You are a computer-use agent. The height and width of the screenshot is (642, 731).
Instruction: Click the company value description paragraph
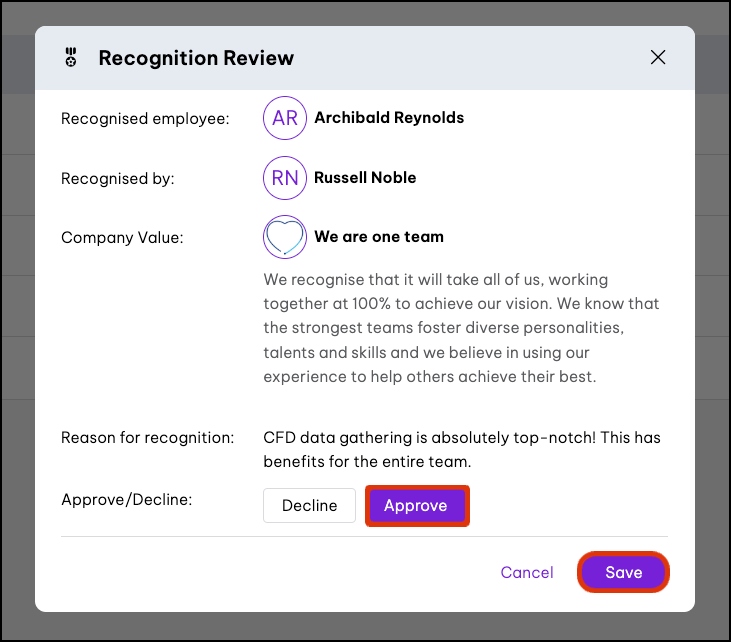[461, 328]
